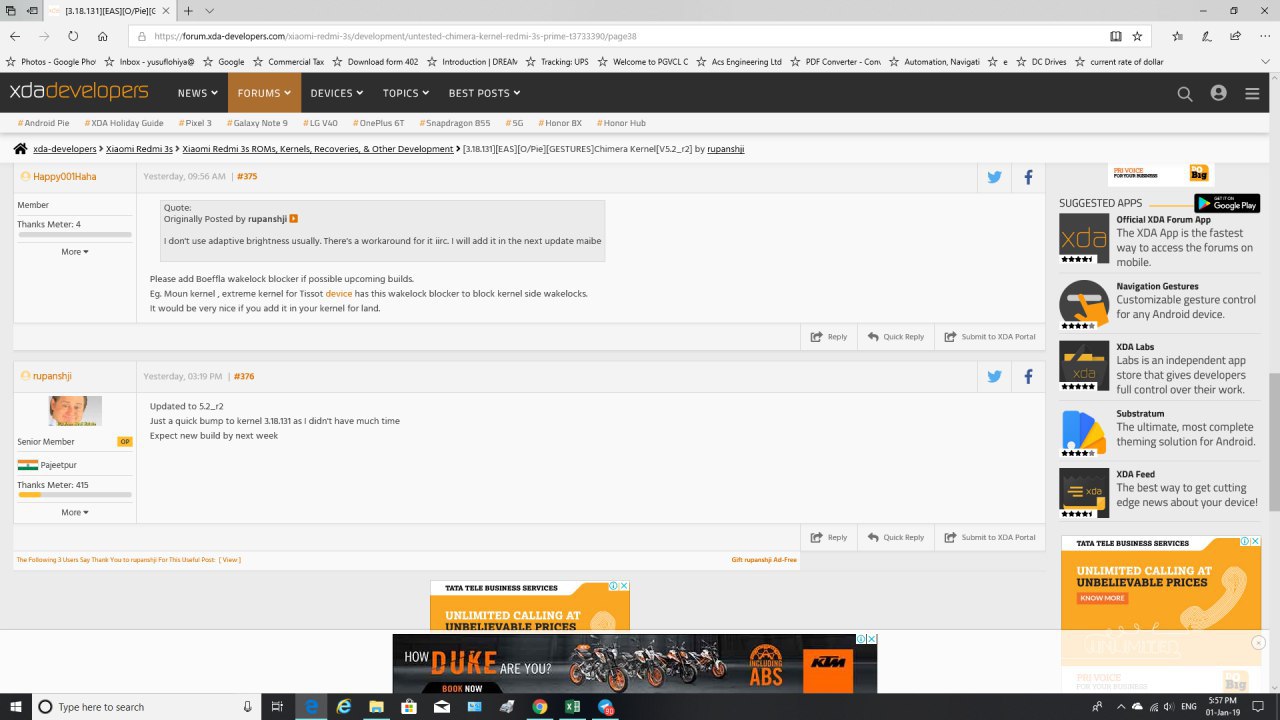Select the Android Pie tag
The image size is (1280, 720).
pyautogui.click(x=44, y=123)
